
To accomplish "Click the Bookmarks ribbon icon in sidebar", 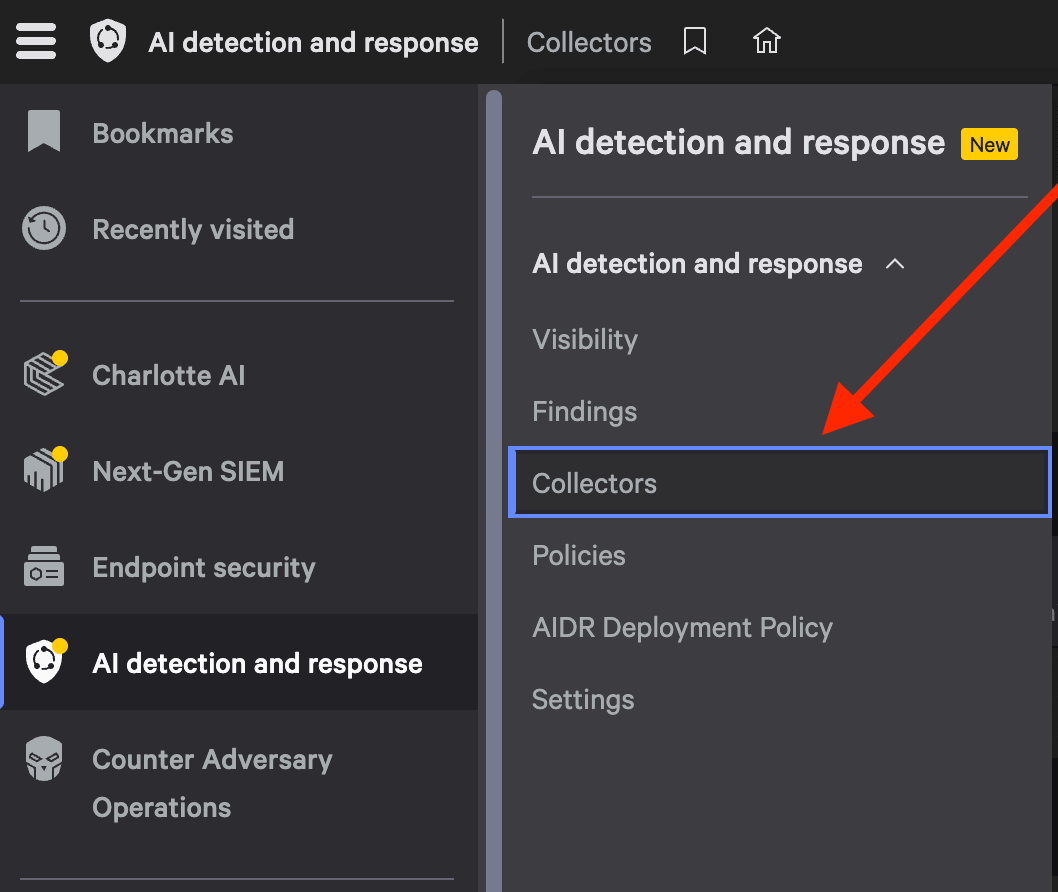I will tap(44, 131).
